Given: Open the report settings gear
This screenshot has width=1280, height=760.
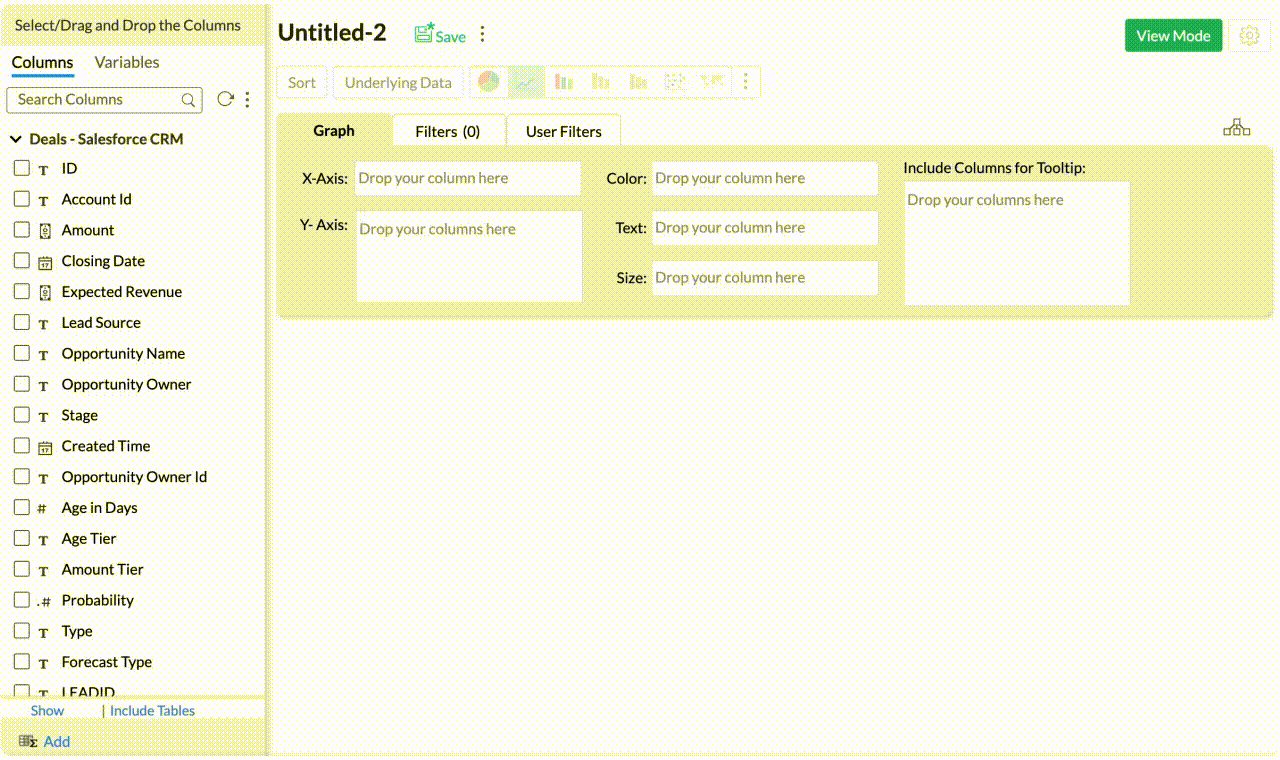Looking at the screenshot, I should [x=1249, y=35].
